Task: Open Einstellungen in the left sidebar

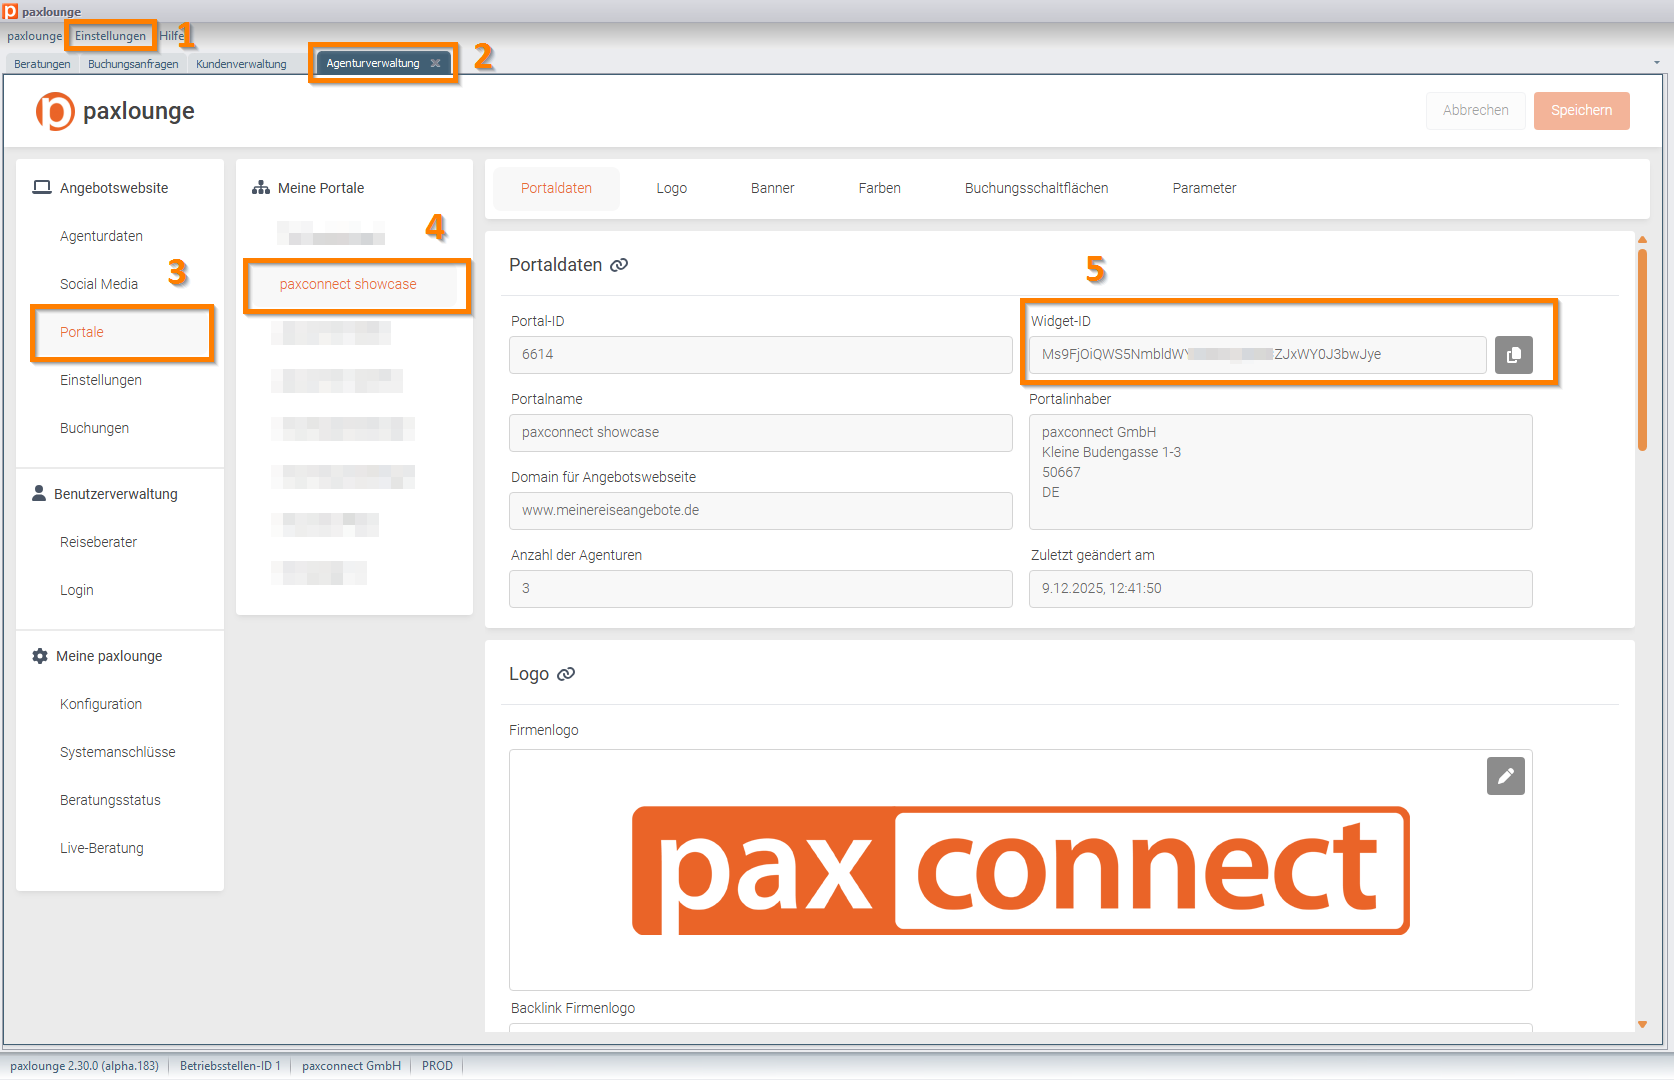Action: pyautogui.click(x=101, y=380)
